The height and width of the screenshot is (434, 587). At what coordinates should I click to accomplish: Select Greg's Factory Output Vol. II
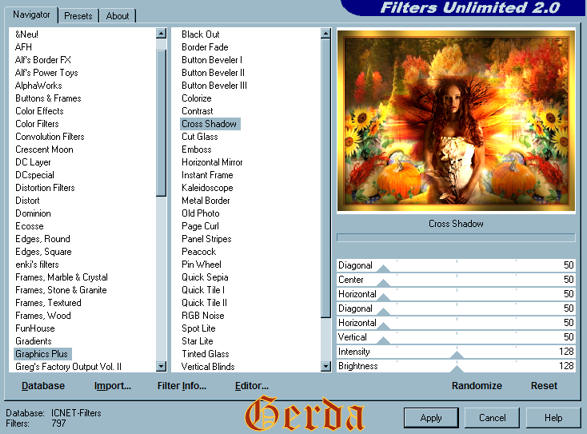coord(69,367)
